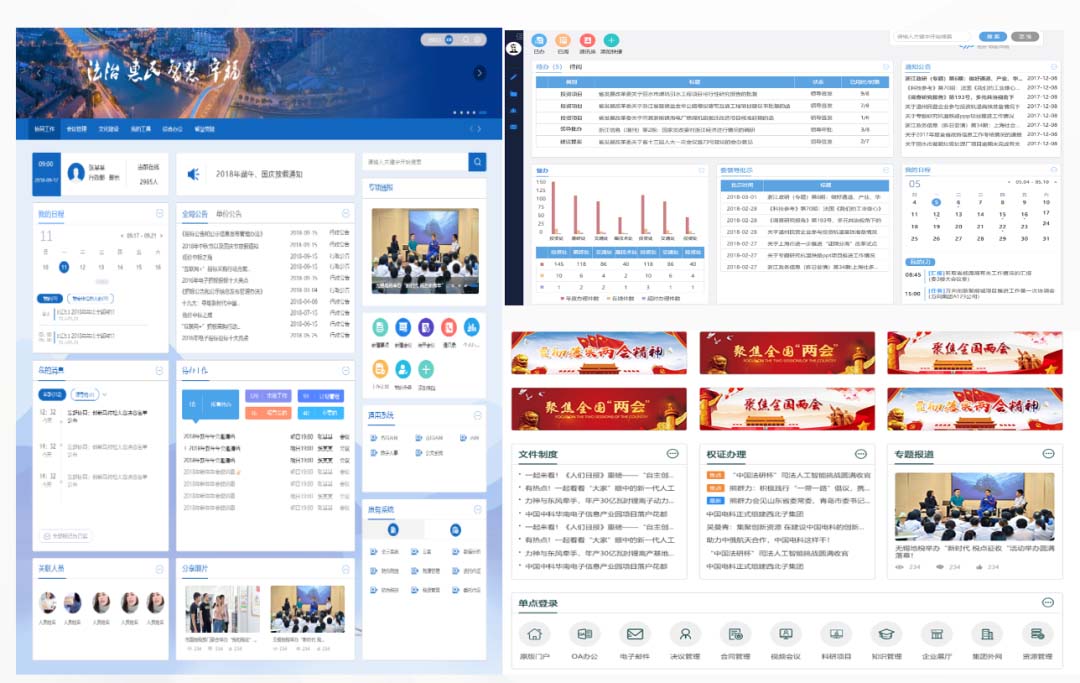Viewport: 1080px width, 683px height.
Task: Open the 合同管理 icon
Action: (x=735, y=634)
